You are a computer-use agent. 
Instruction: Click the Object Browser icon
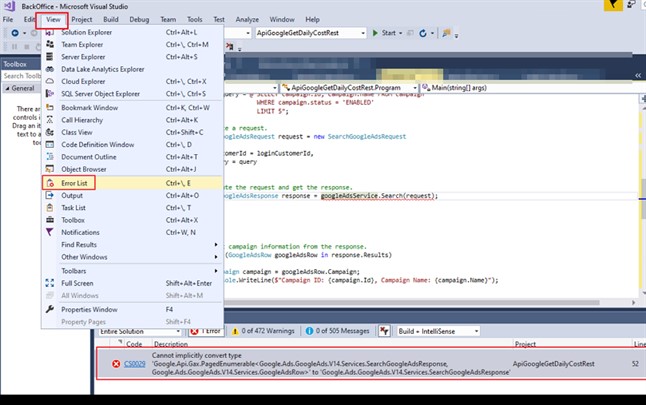tap(50, 169)
